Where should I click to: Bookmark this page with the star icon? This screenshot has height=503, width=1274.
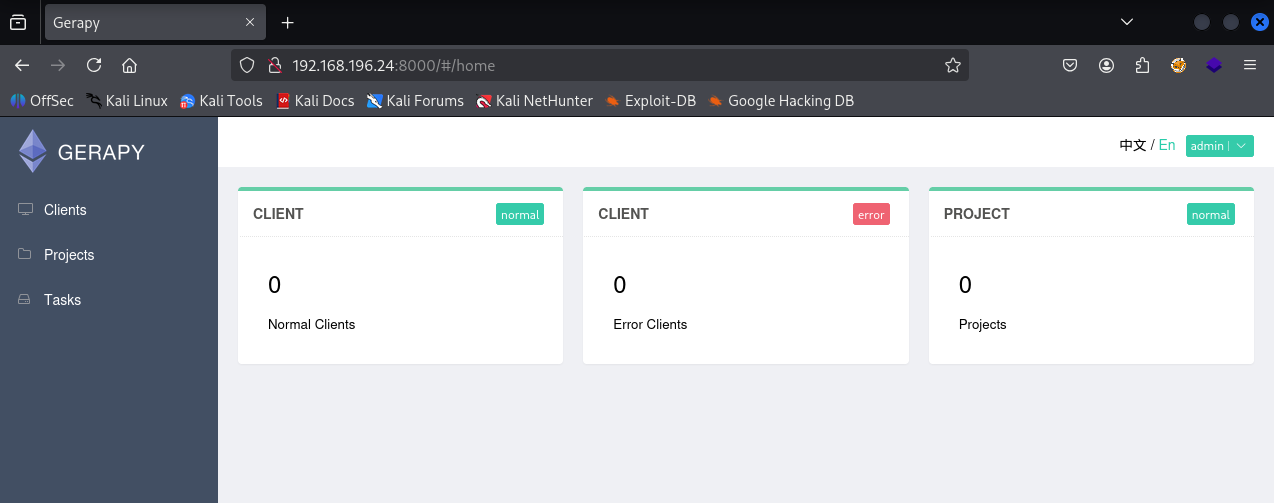pos(952,65)
